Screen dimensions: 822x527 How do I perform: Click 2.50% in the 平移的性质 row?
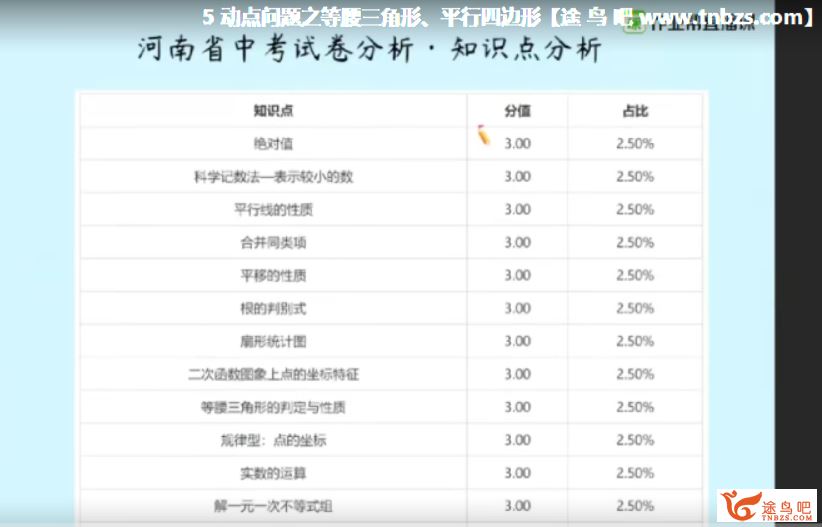[635, 275]
